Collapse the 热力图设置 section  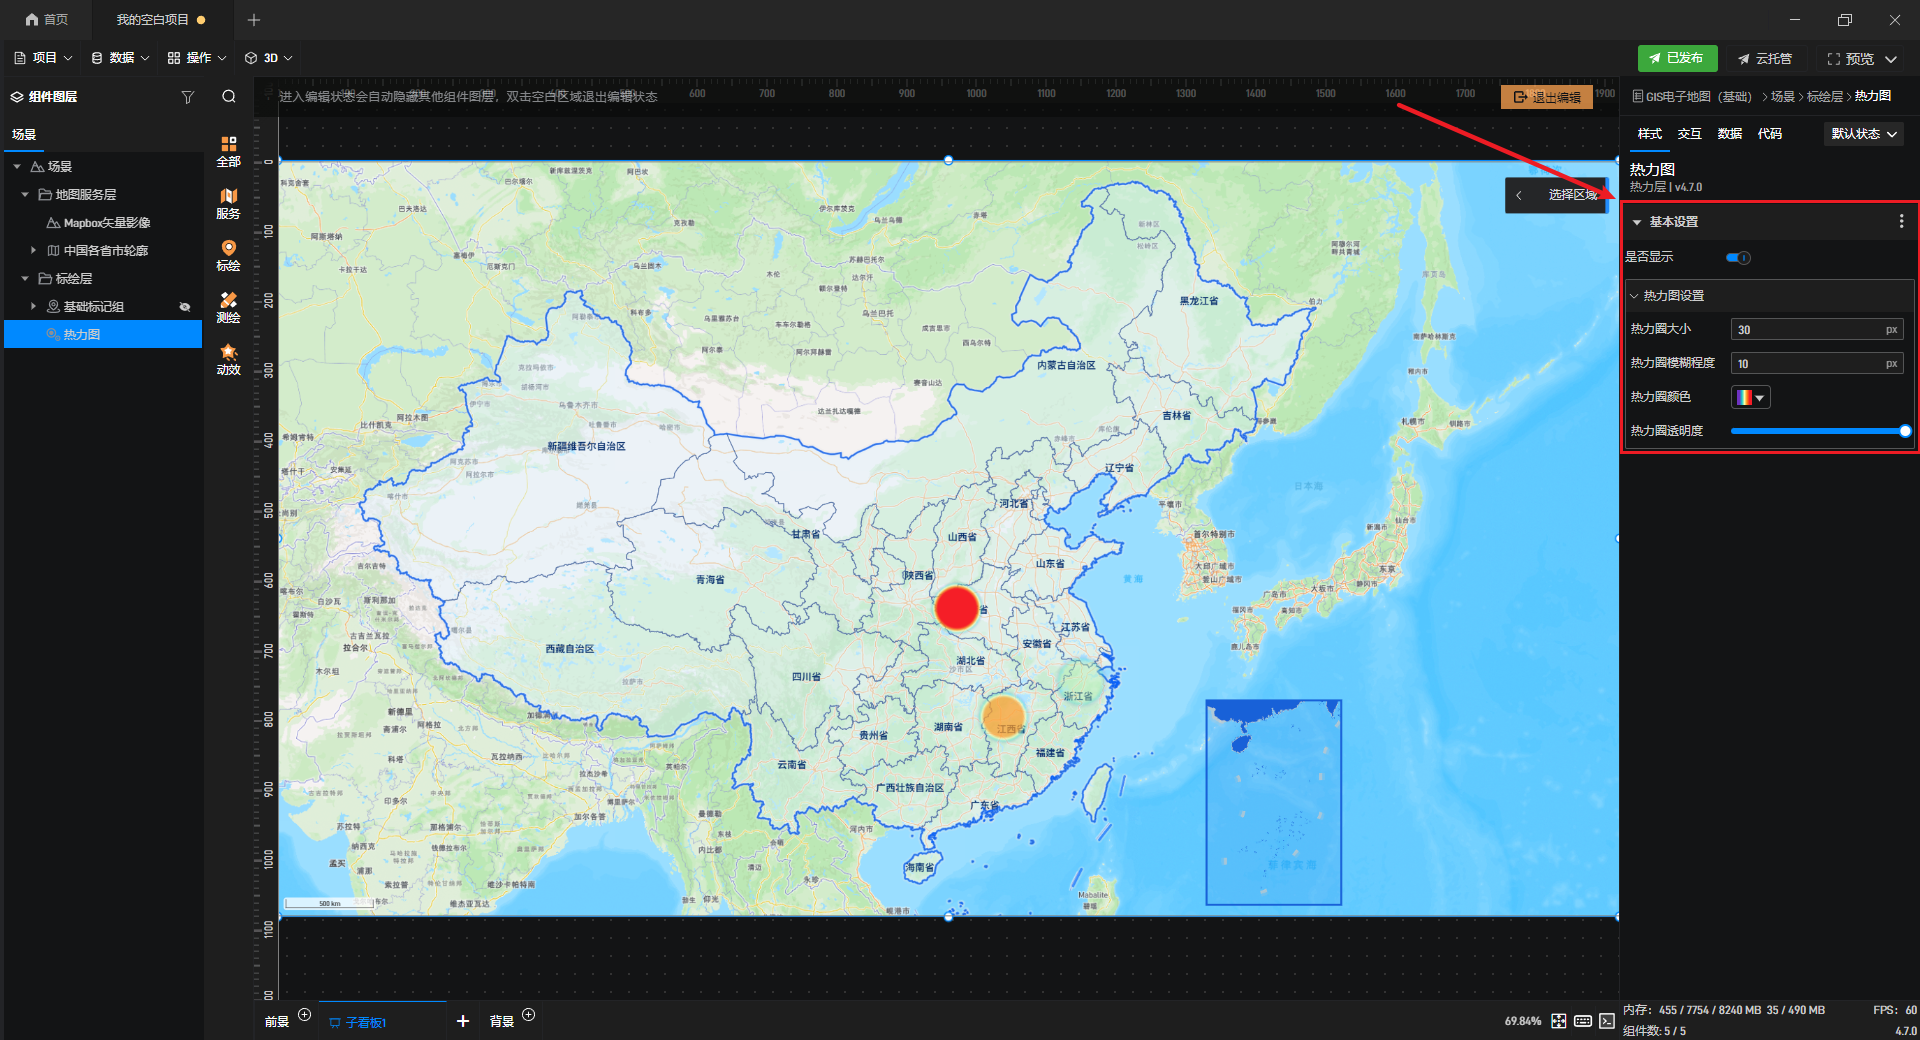pos(1634,296)
